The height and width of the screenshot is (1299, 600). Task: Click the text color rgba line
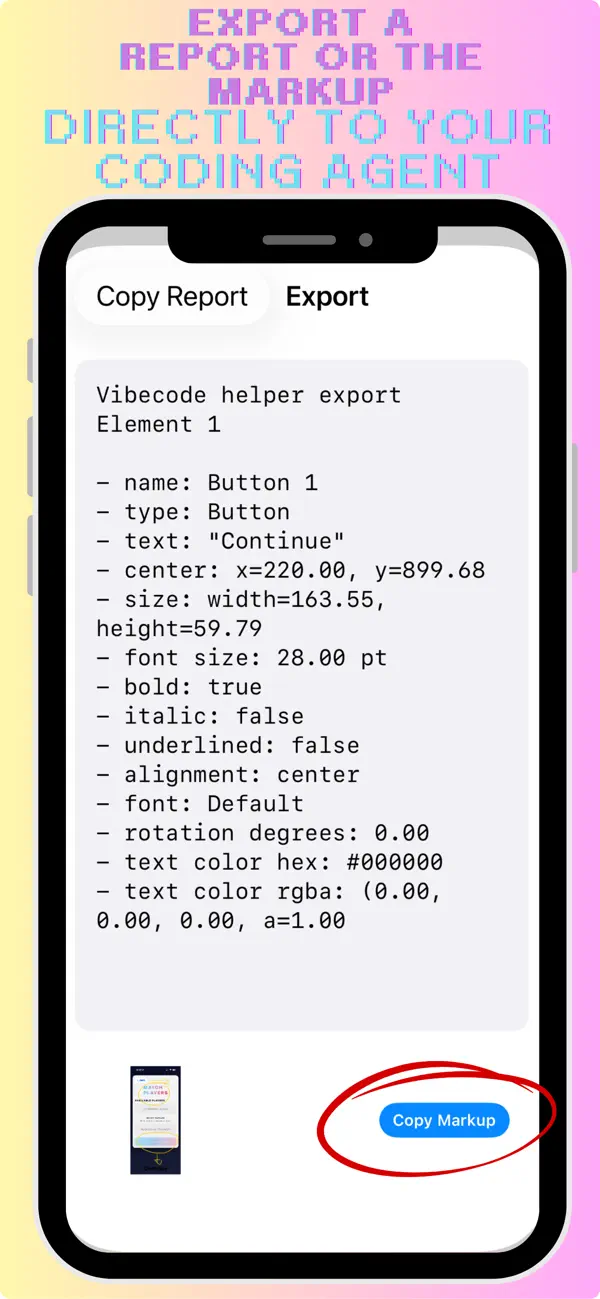coord(268,891)
